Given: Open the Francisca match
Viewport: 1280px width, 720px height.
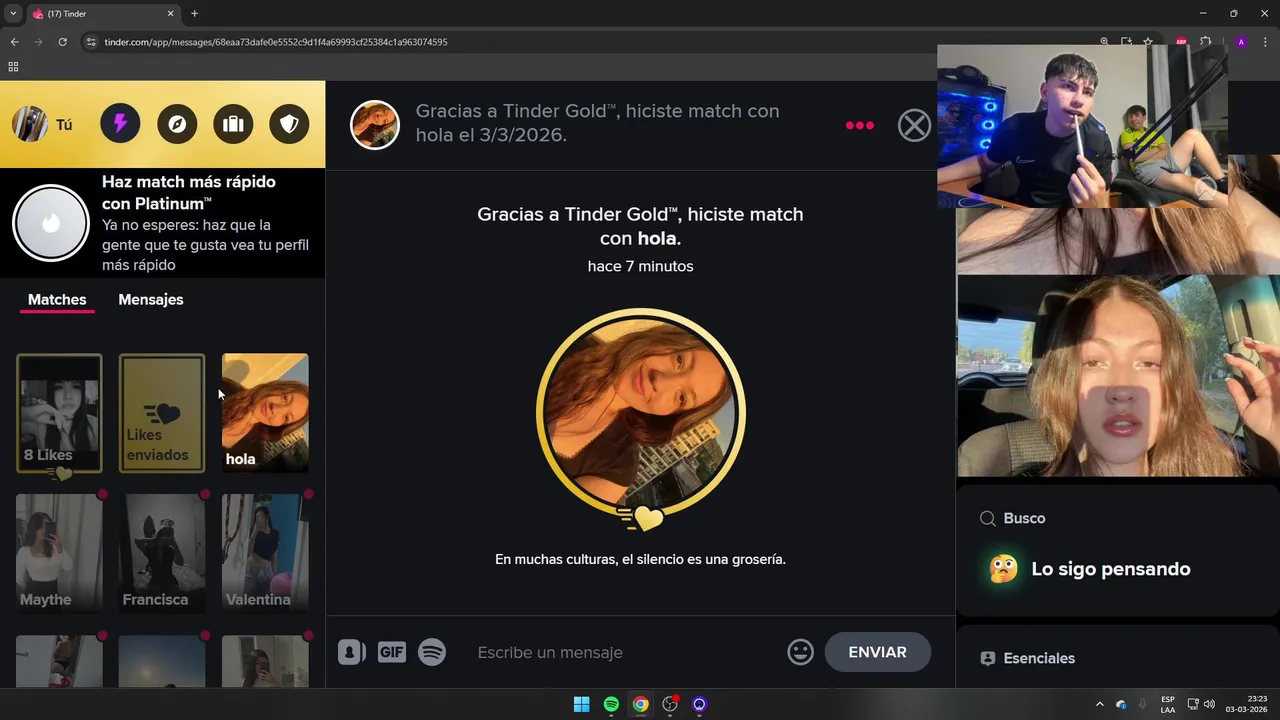Looking at the screenshot, I should click(x=162, y=553).
